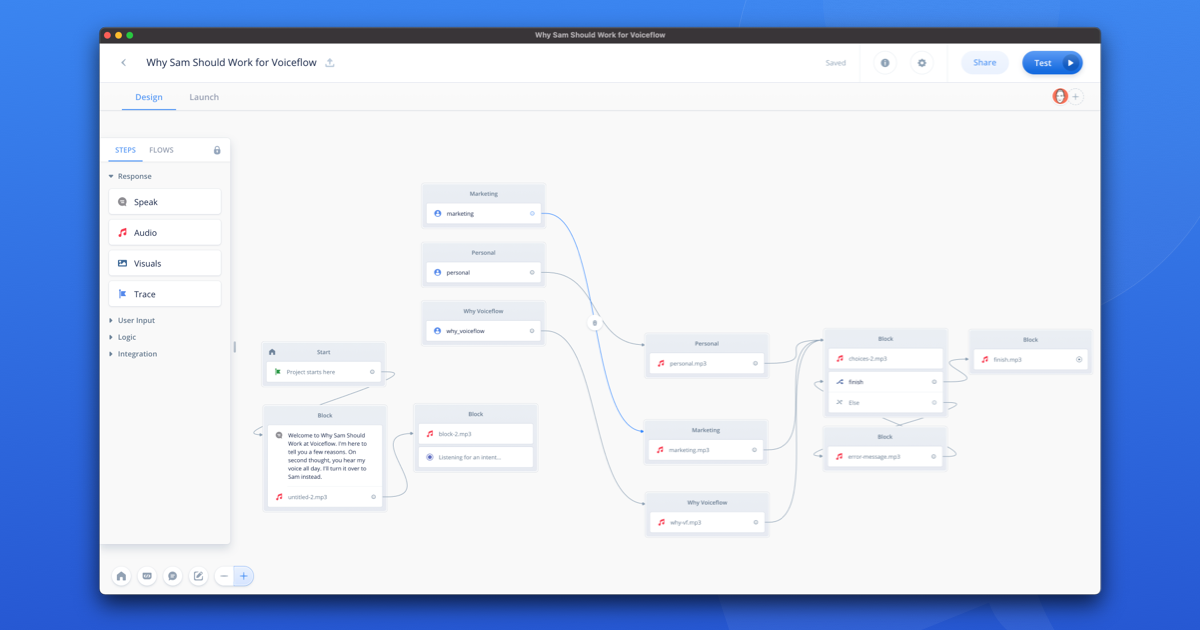Screen dimensions: 1200x630
Task: Select the STEPS tab
Action: [x=125, y=150]
